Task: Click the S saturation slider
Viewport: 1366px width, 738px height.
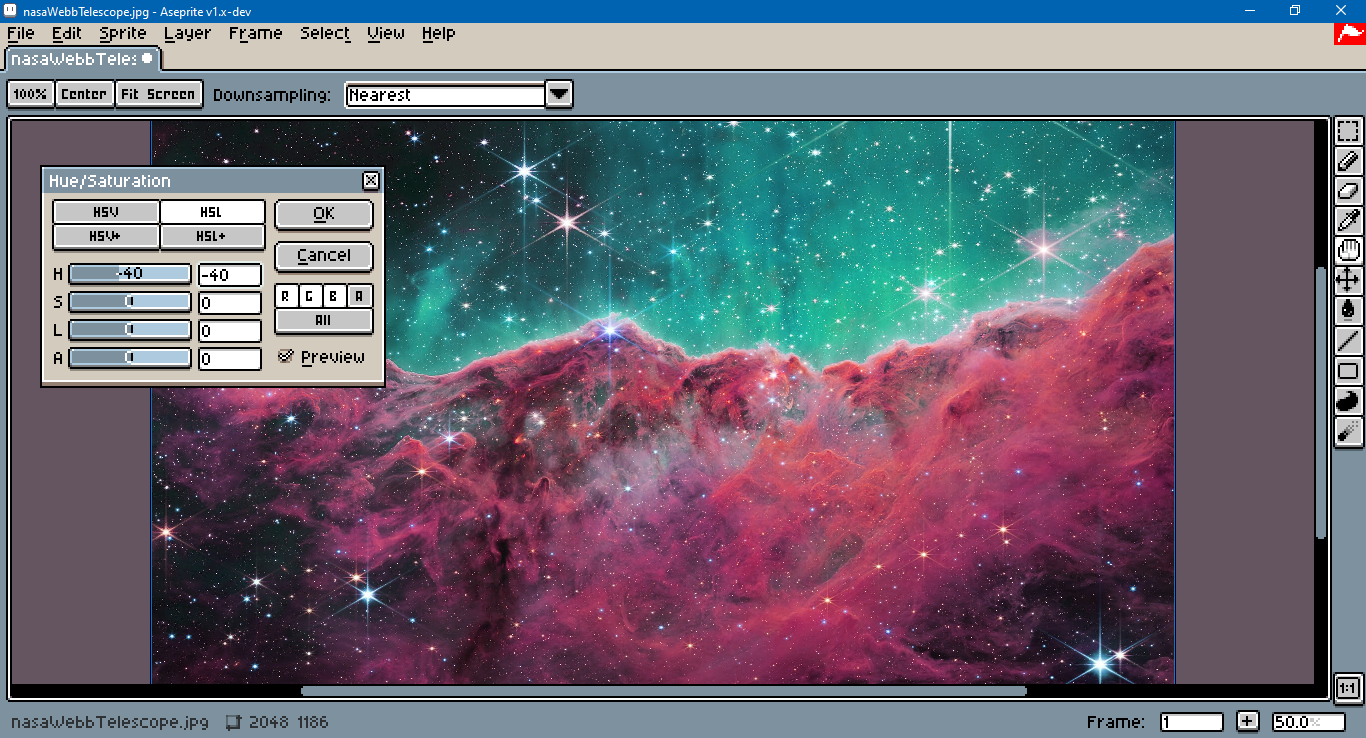Action: [130, 302]
